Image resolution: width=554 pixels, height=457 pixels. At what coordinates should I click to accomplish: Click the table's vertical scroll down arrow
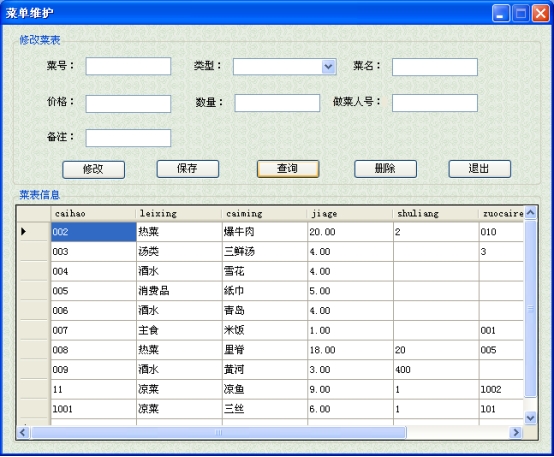point(530,418)
